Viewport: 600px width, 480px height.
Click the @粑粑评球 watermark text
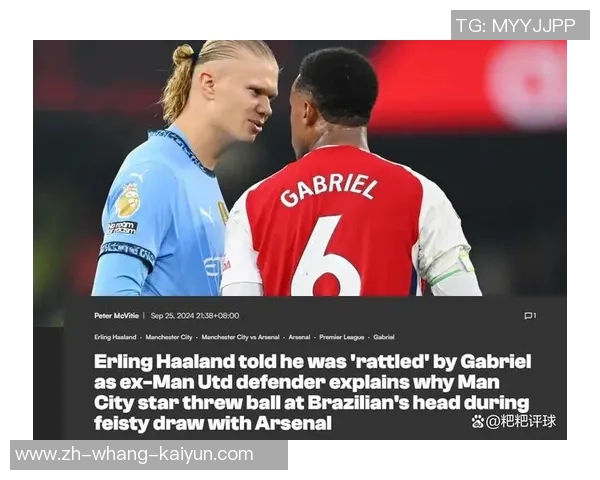pyautogui.click(x=520, y=421)
